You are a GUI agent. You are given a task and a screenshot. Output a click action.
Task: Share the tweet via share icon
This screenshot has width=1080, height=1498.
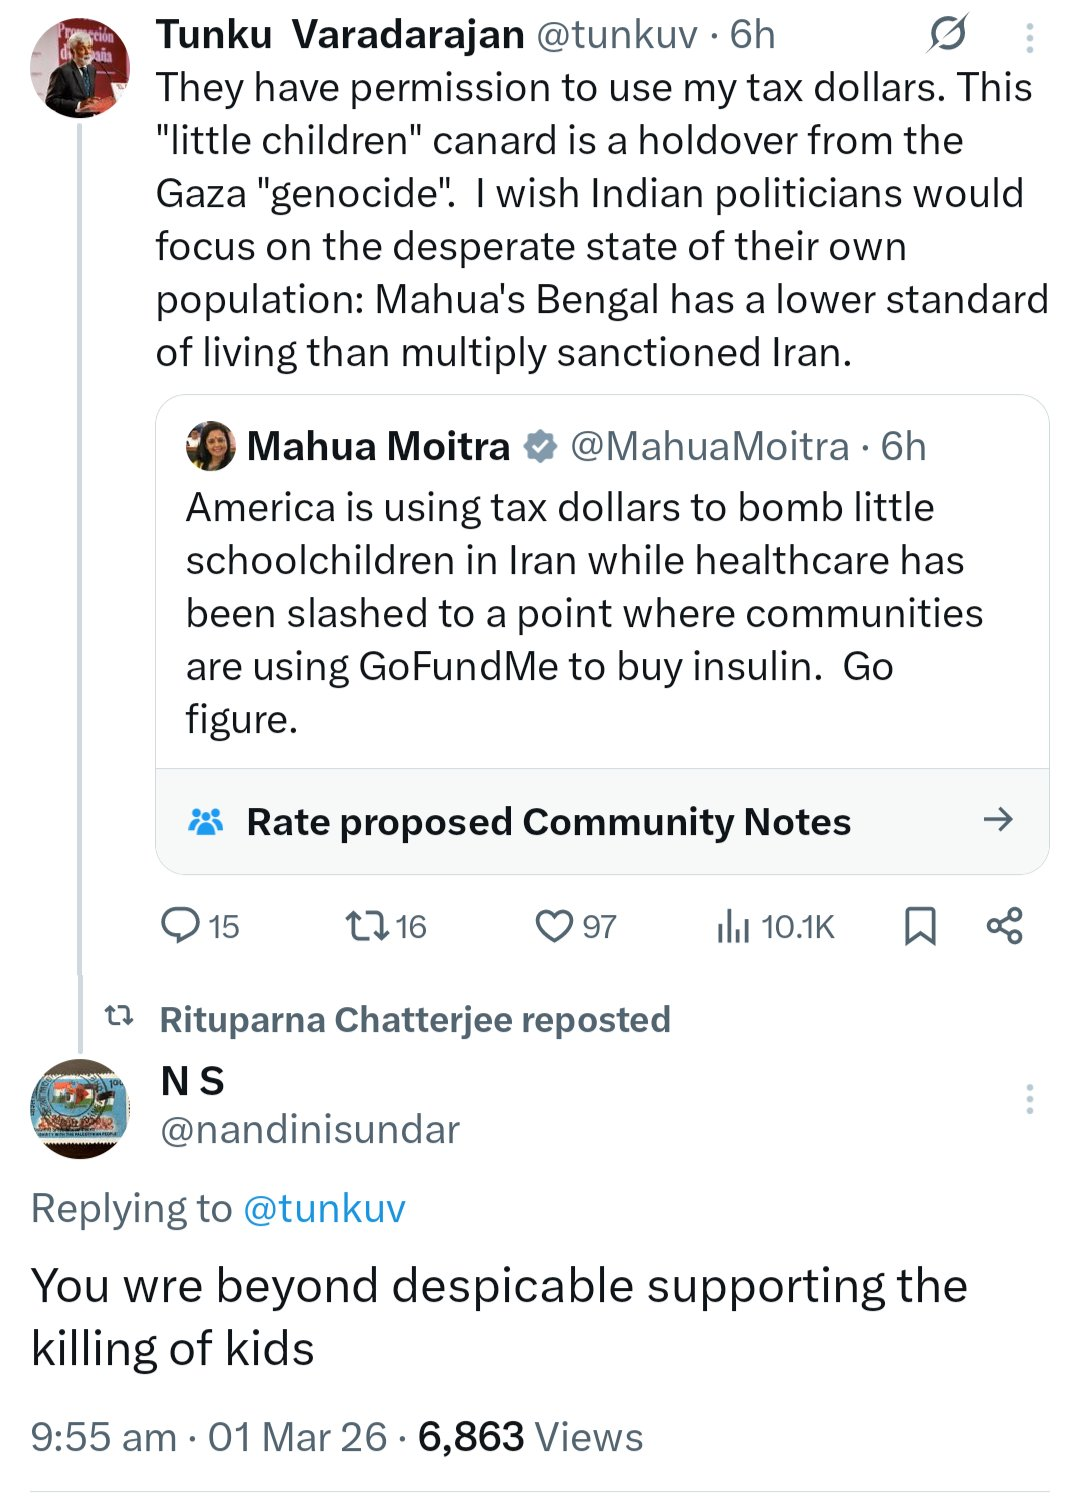pos(1004,926)
